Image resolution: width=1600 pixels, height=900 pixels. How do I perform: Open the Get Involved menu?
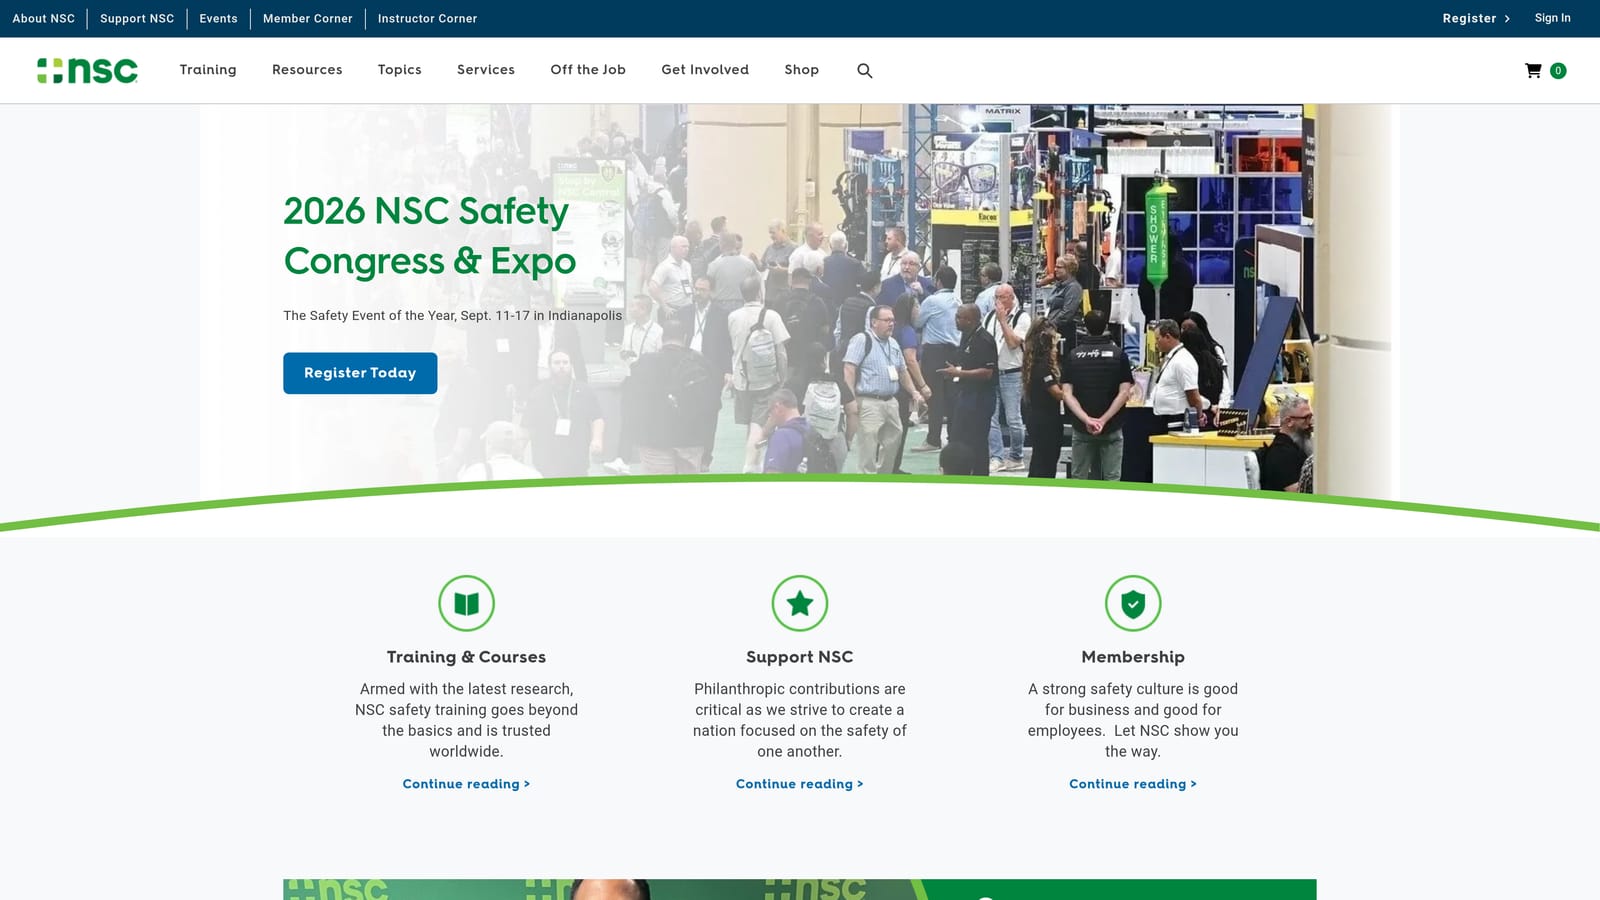click(x=705, y=70)
